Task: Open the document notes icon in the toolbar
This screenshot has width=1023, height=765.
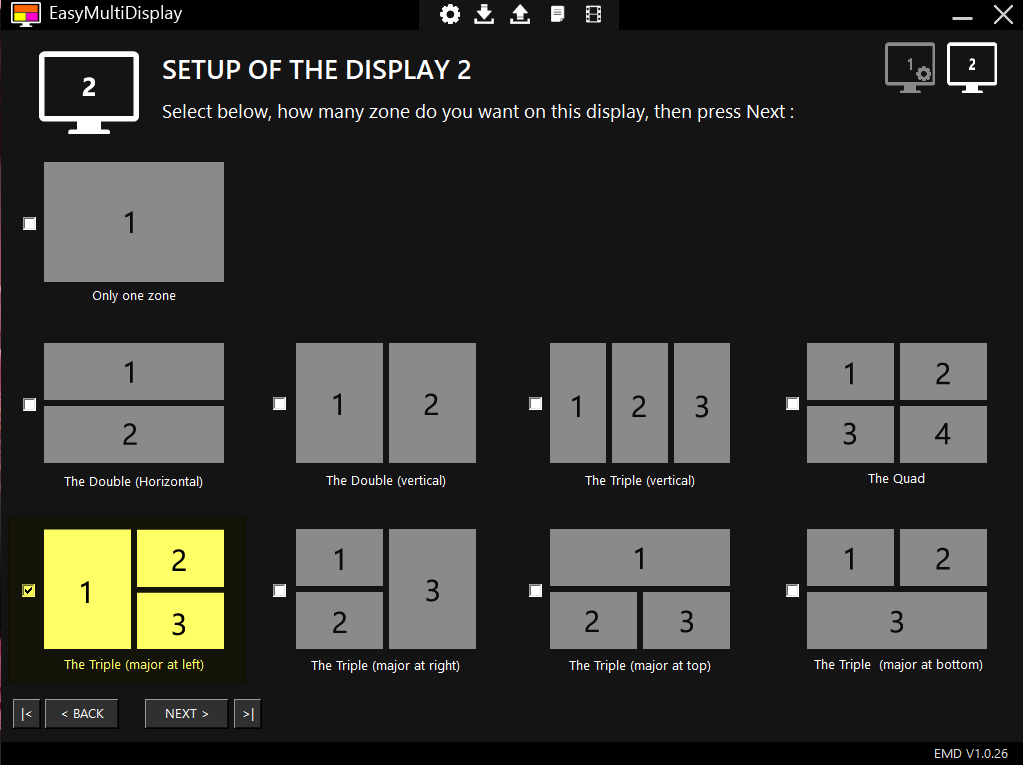Action: click(x=557, y=14)
